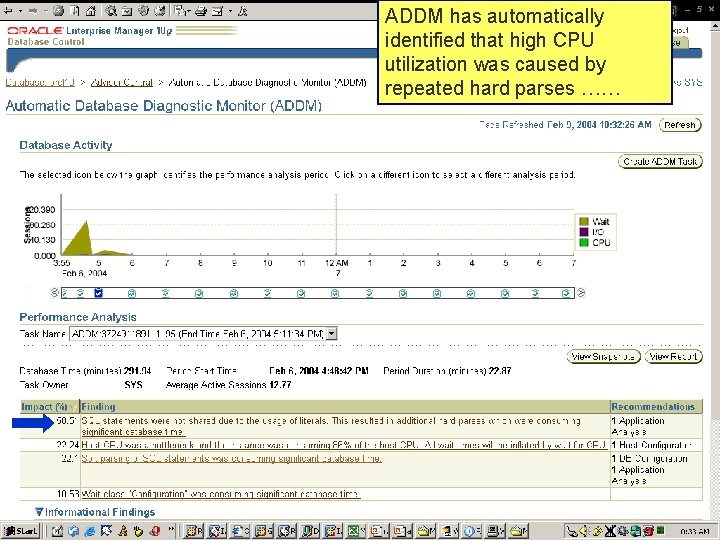Select the snapshot icon below the 1 label
This screenshot has height=540, width=720.
pos(369,293)
